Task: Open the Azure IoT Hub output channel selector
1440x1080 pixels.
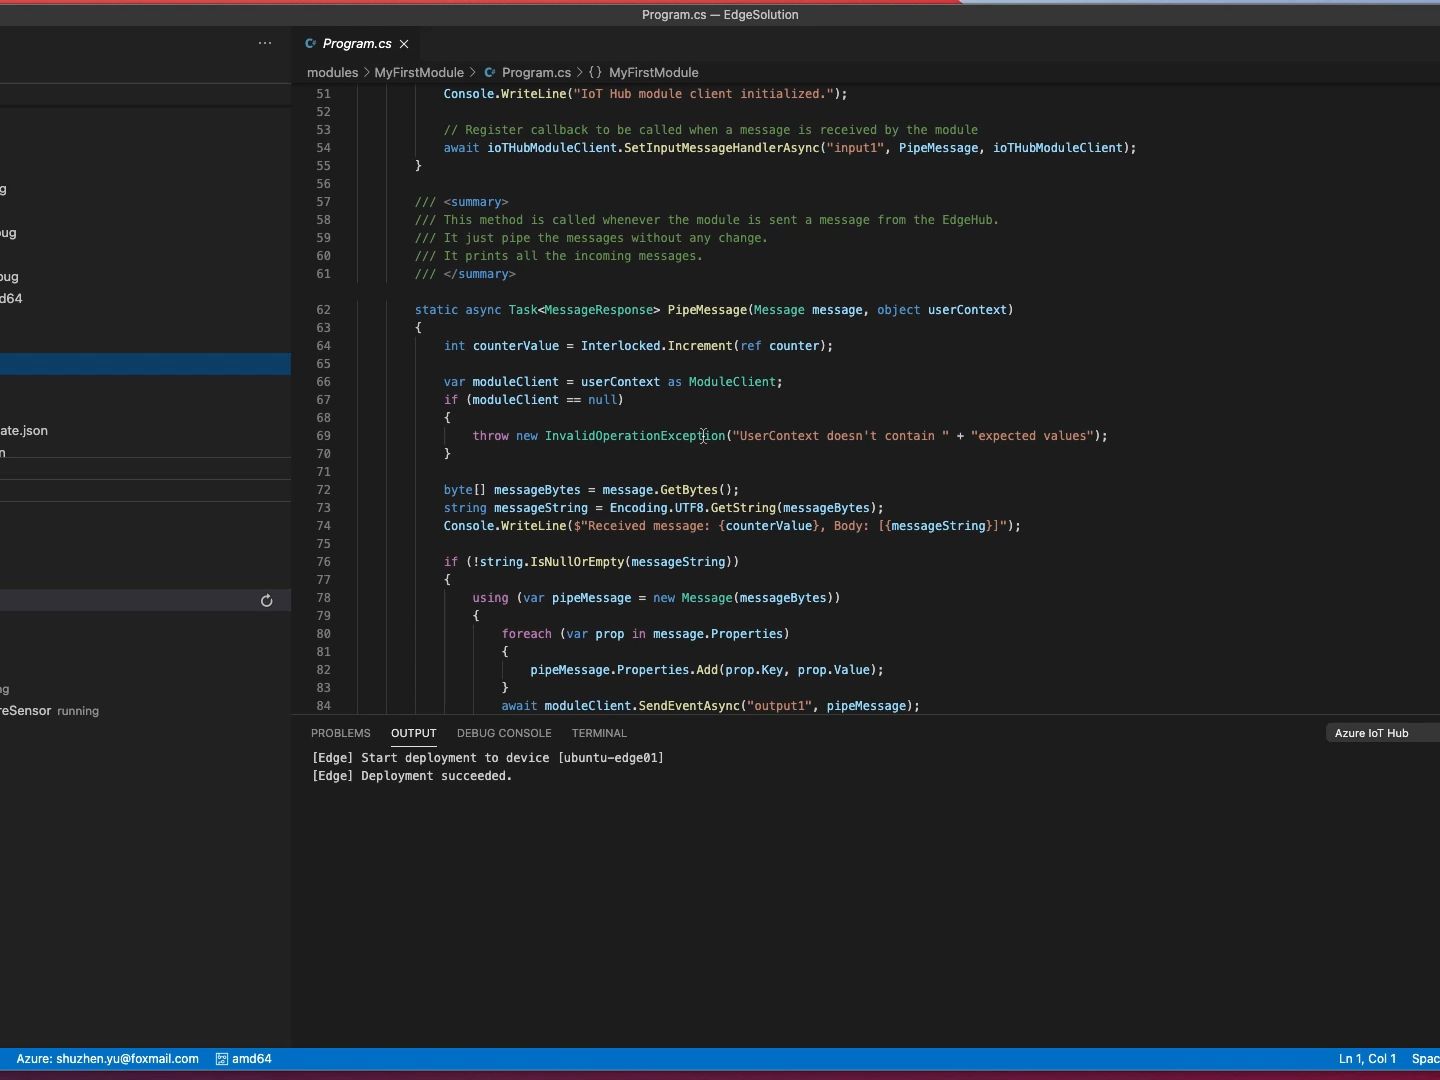Action: 1370,733
